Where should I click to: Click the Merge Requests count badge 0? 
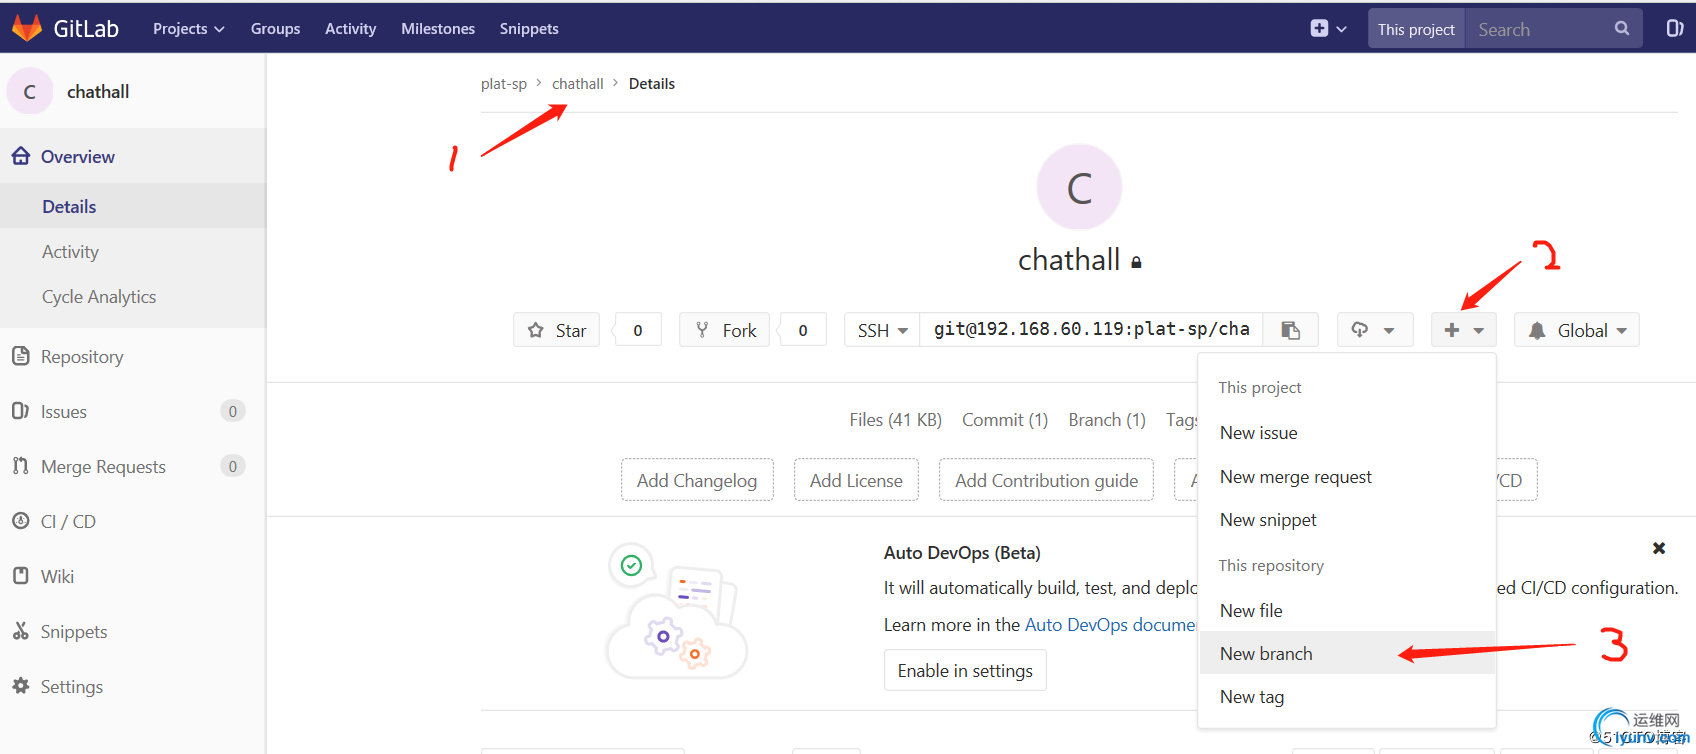233,466
